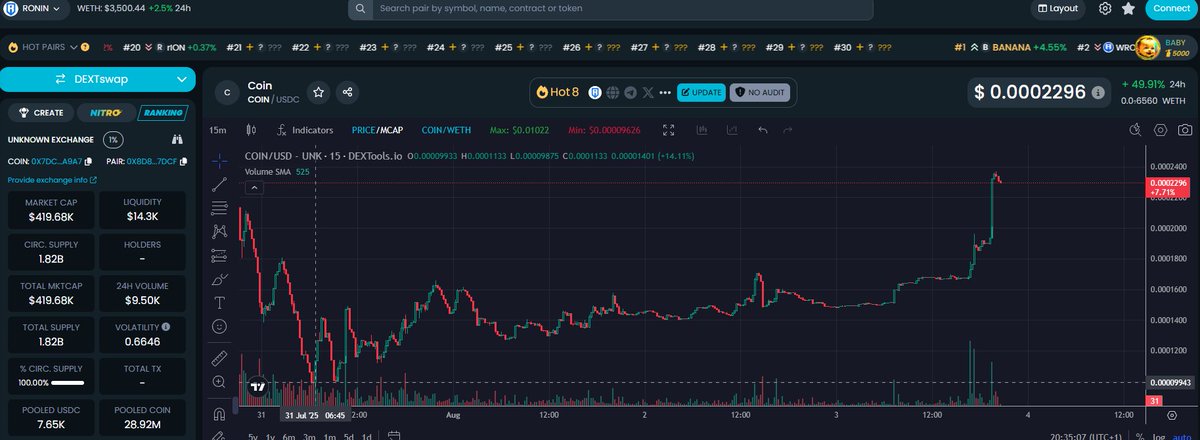Open the RANKING tab
This screenshot has height=440, width=1200.
click(161, 113)
